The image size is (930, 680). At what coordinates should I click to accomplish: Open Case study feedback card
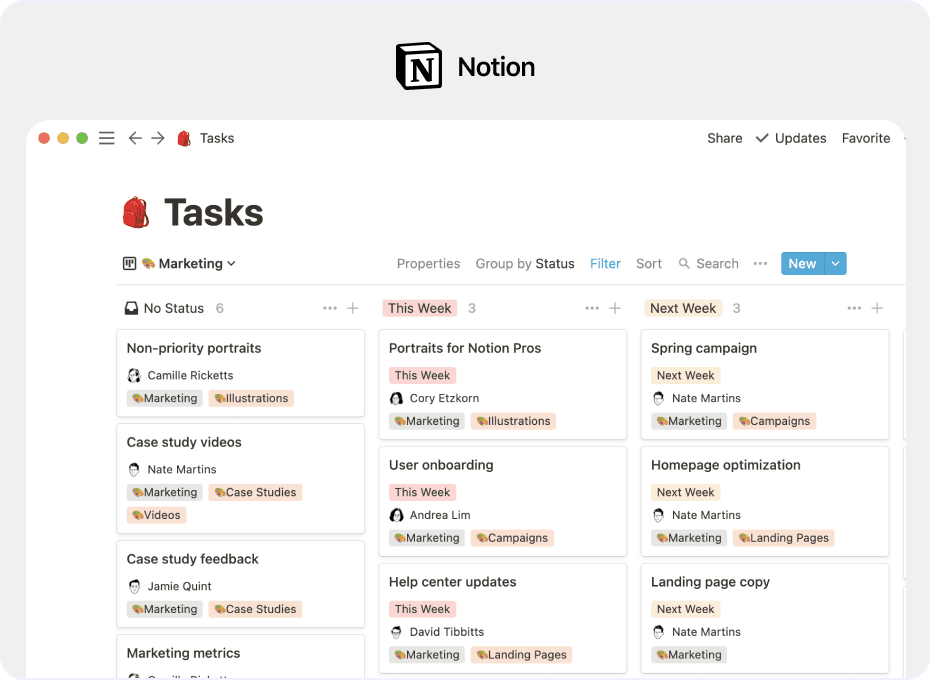point(240,584)
